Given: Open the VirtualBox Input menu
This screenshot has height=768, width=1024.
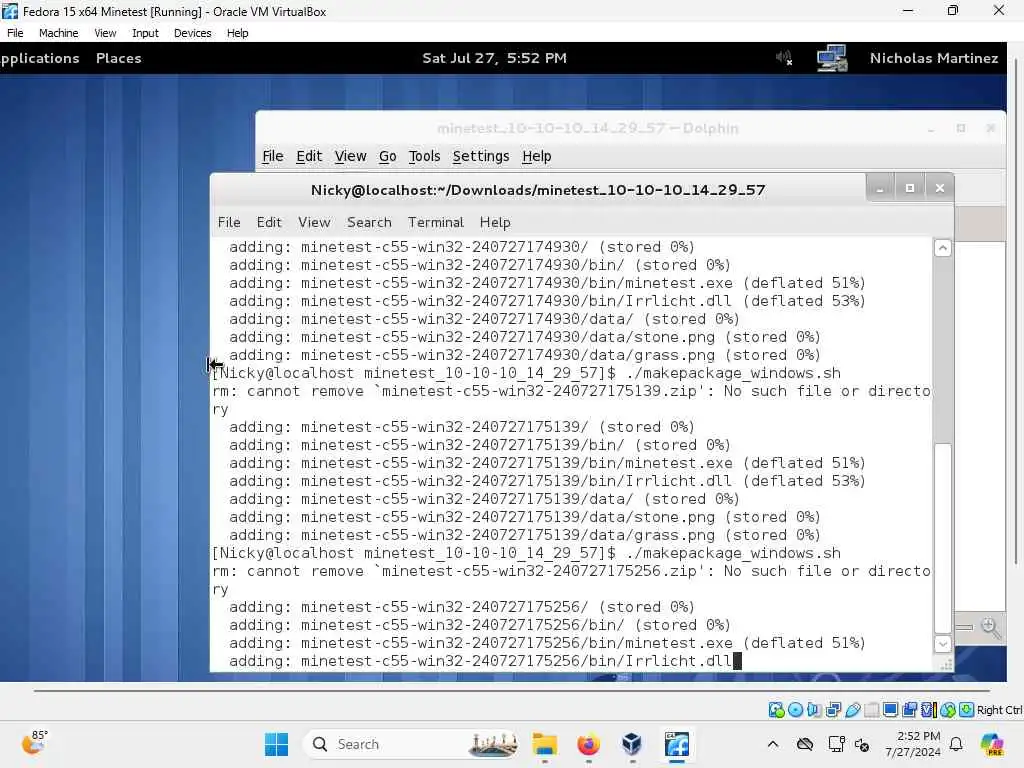Looking at the screenshot, I should (x=145, y=33).
